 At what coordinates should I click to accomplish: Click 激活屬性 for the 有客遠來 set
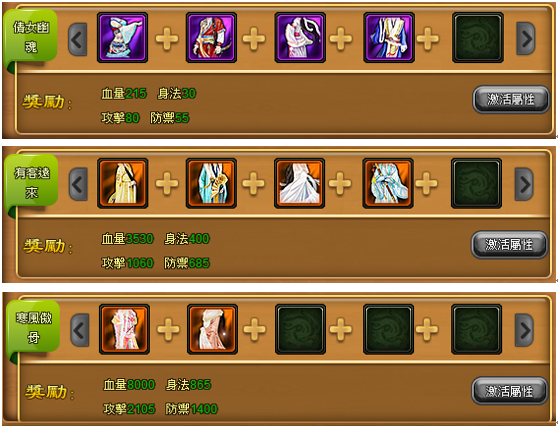[x=509, y=245]
